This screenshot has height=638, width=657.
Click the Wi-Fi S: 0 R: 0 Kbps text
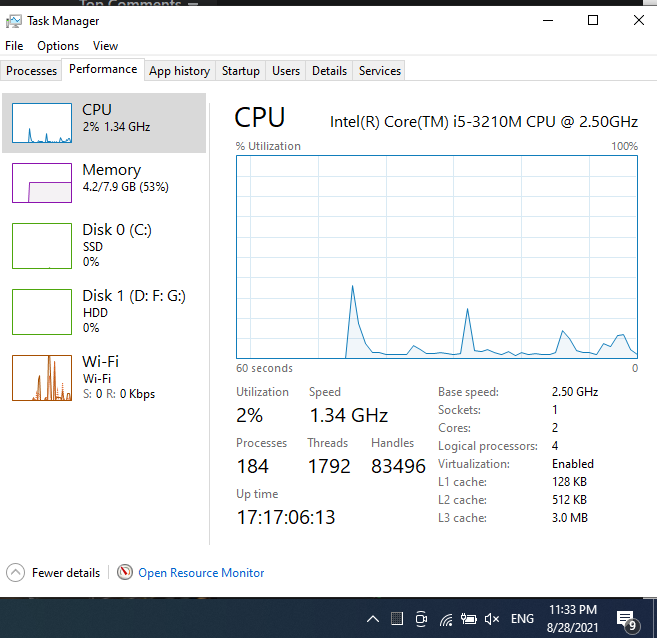tap(119, 394)
